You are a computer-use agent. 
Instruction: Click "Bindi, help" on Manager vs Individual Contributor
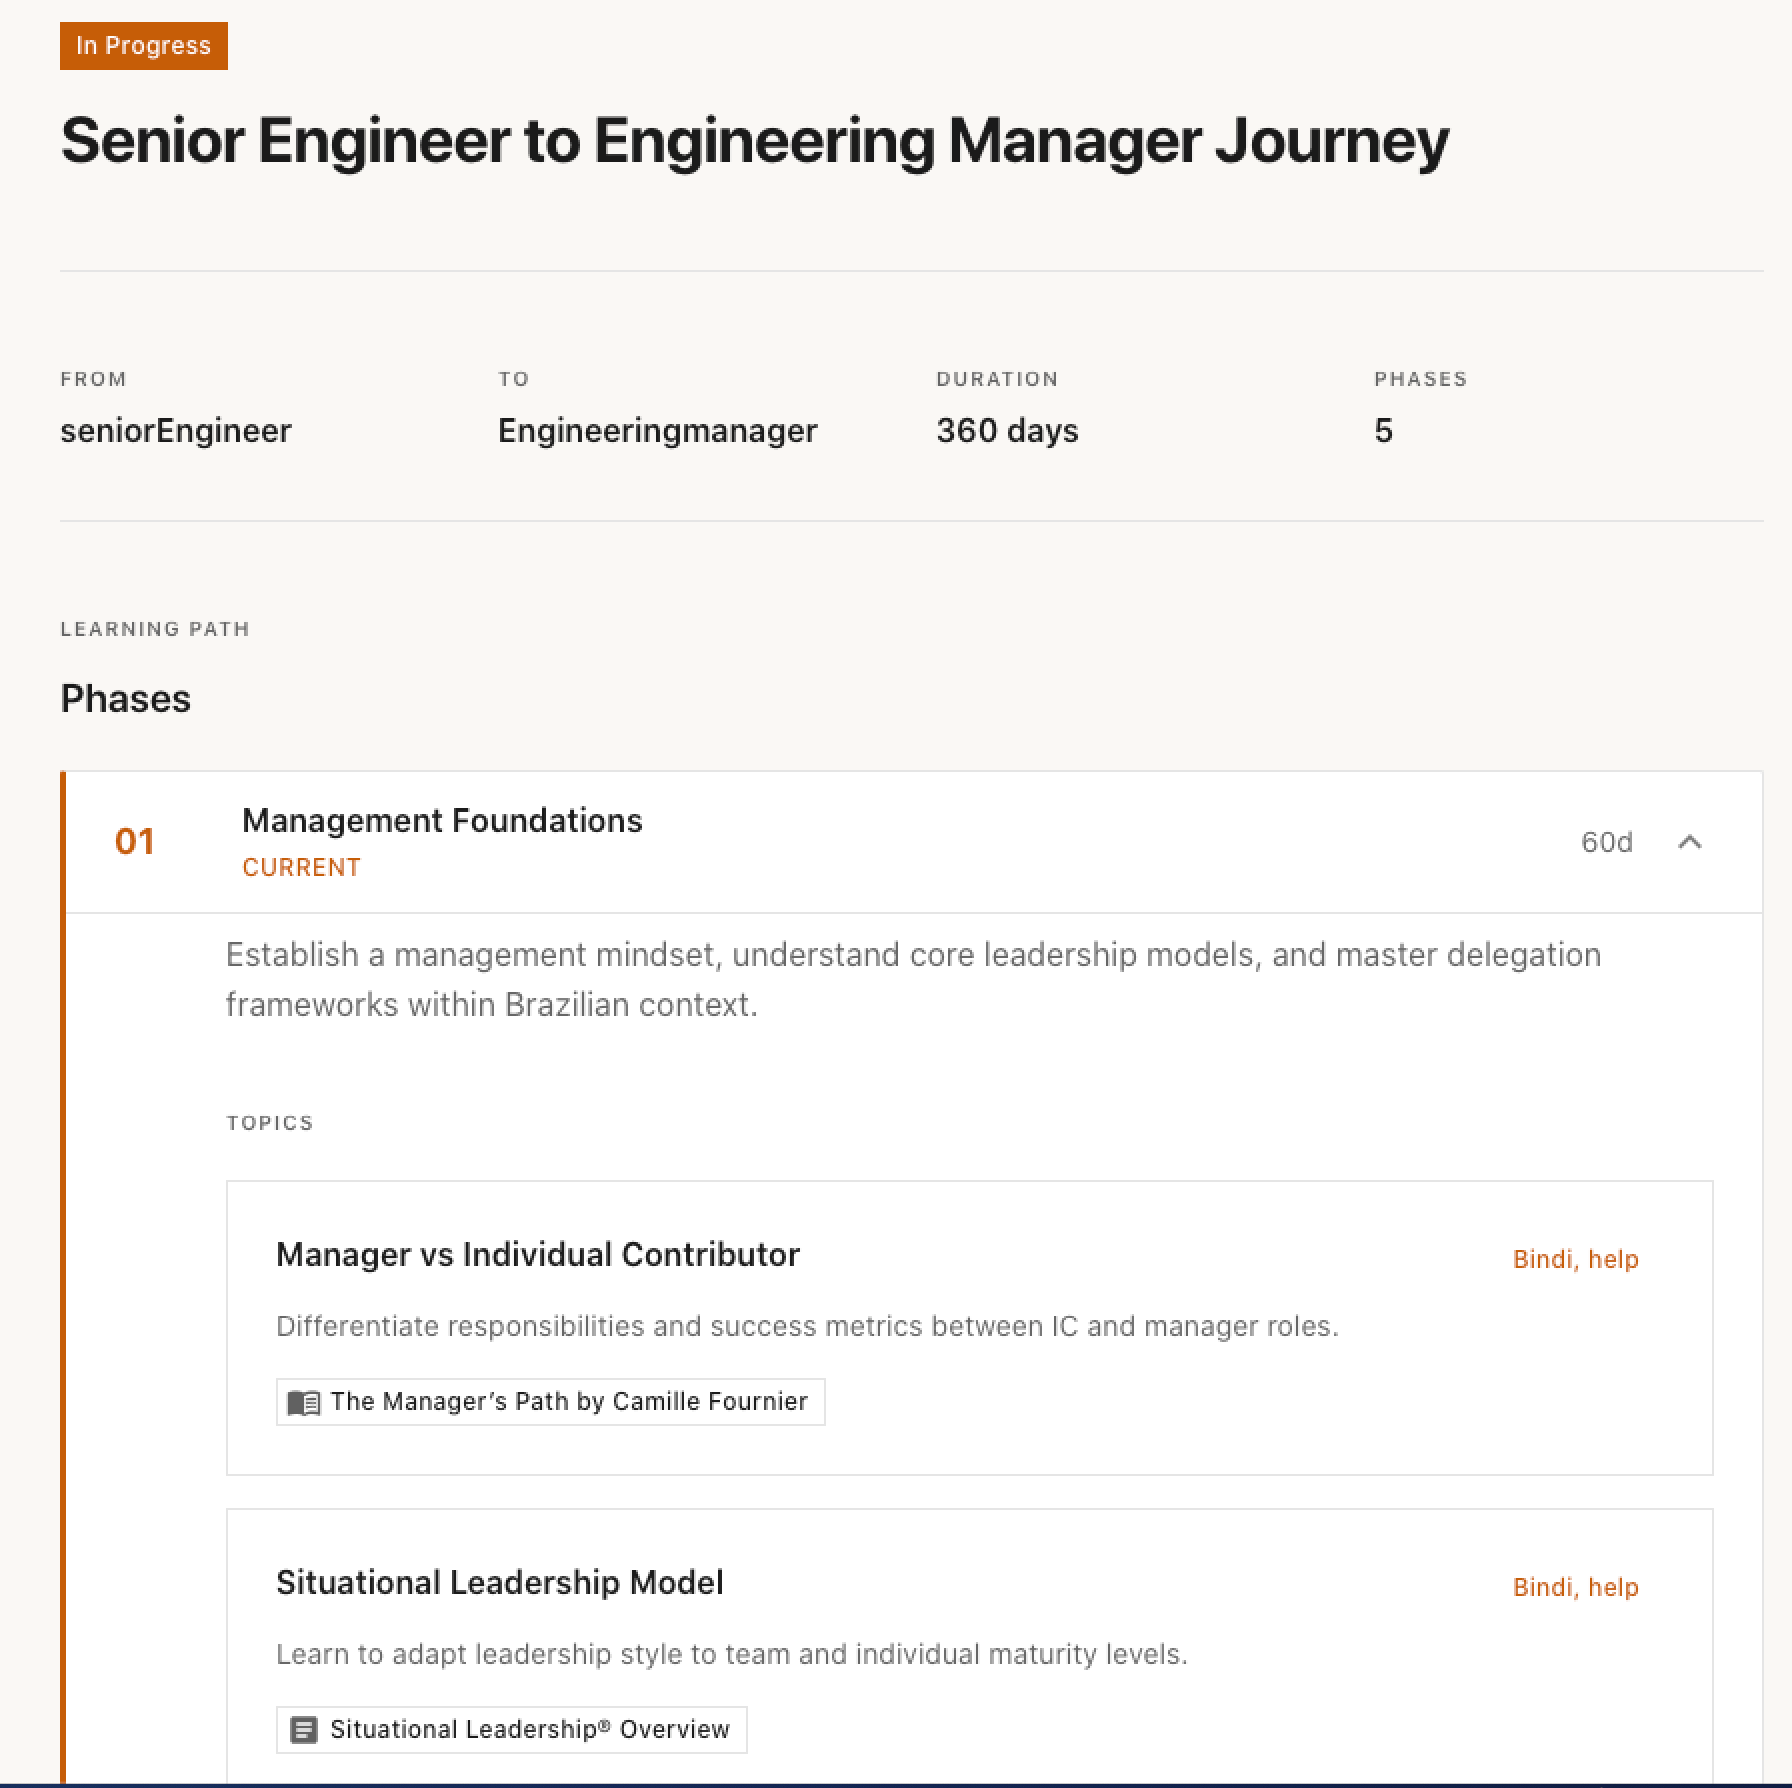coord(1576,1259)
